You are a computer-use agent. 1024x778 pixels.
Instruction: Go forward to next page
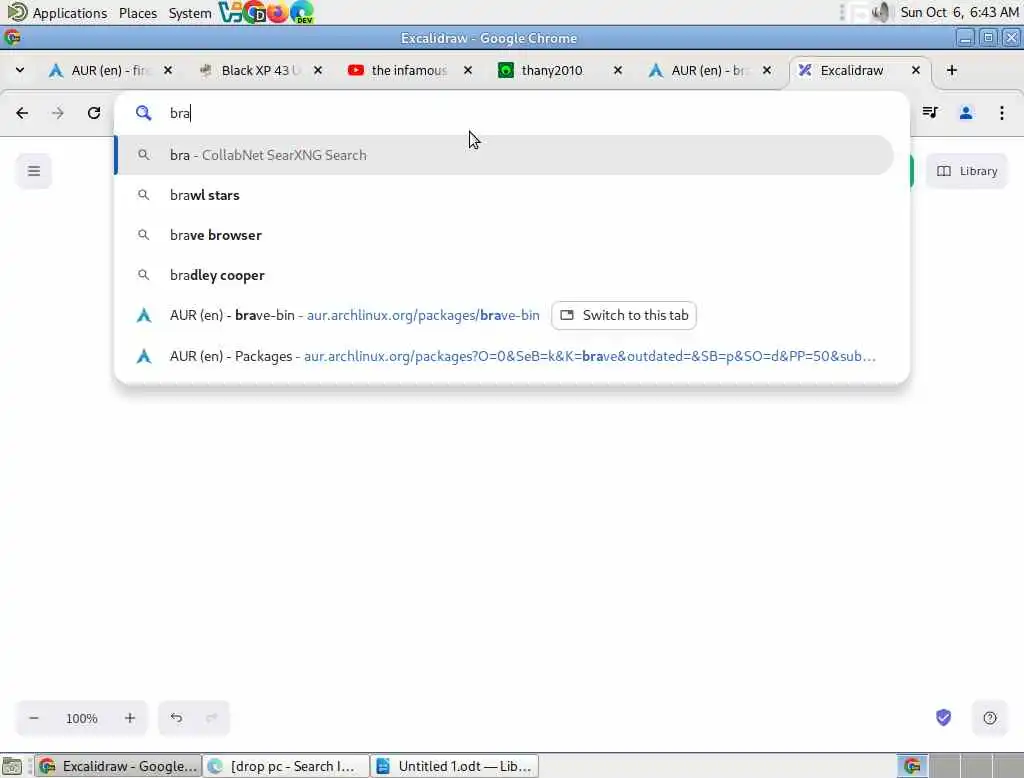pos(58,113)
